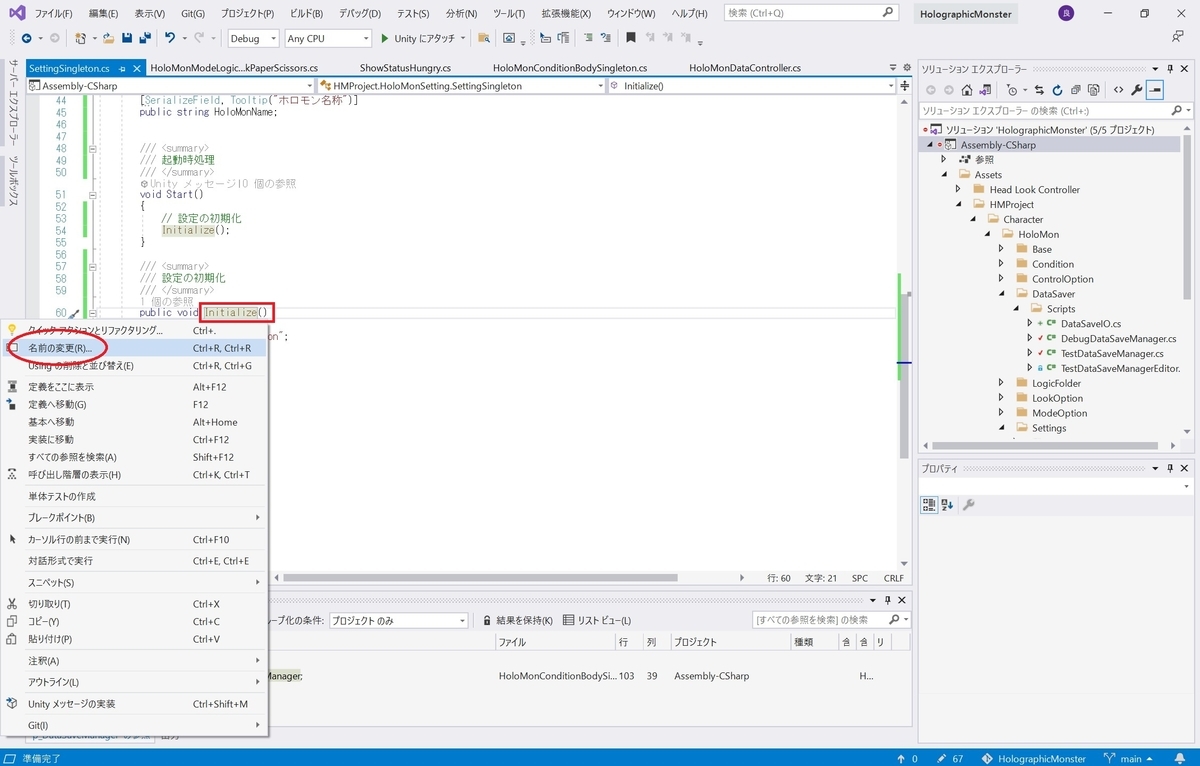
Task: Select 定義へ移動(G) in context menu
Action: pyautogui.click(x=135, y=404)
